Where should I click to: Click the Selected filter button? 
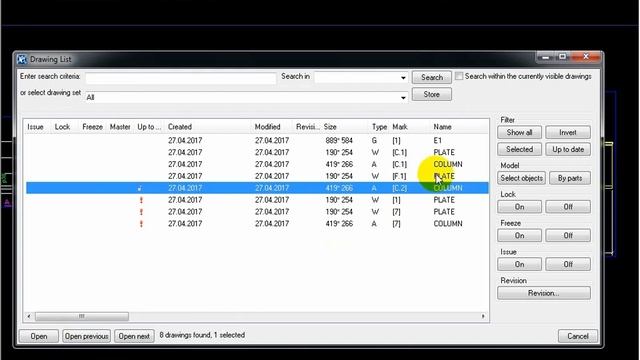tap(519, 149)
